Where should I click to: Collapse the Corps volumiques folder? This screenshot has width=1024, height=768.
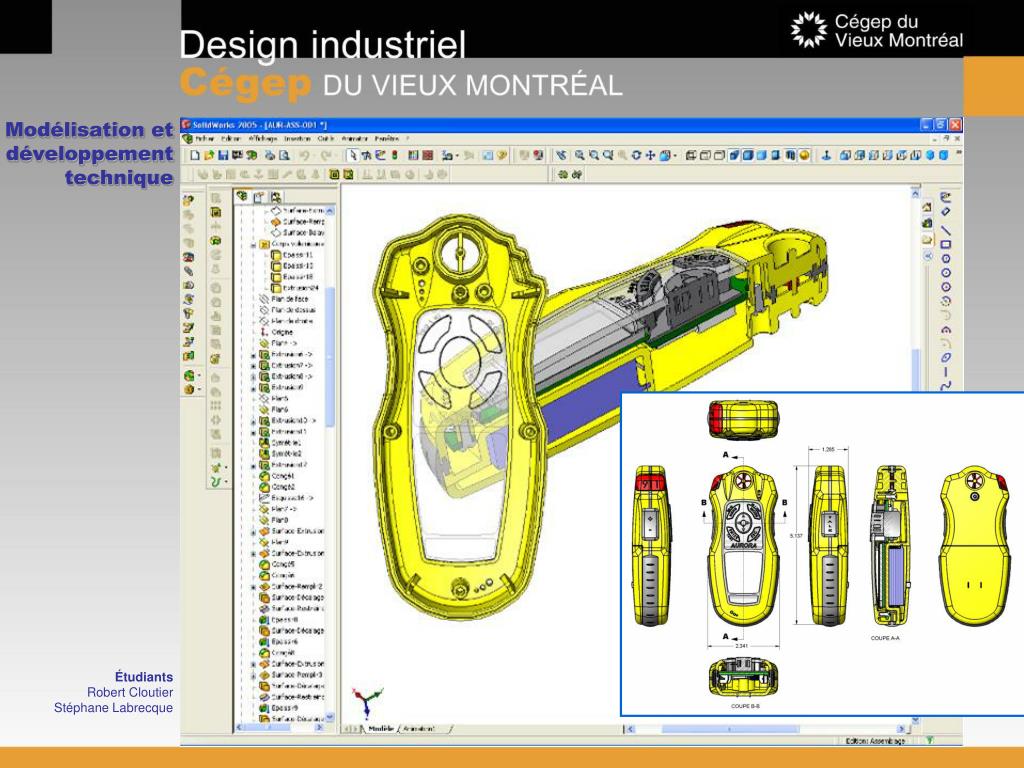(253, 244)
